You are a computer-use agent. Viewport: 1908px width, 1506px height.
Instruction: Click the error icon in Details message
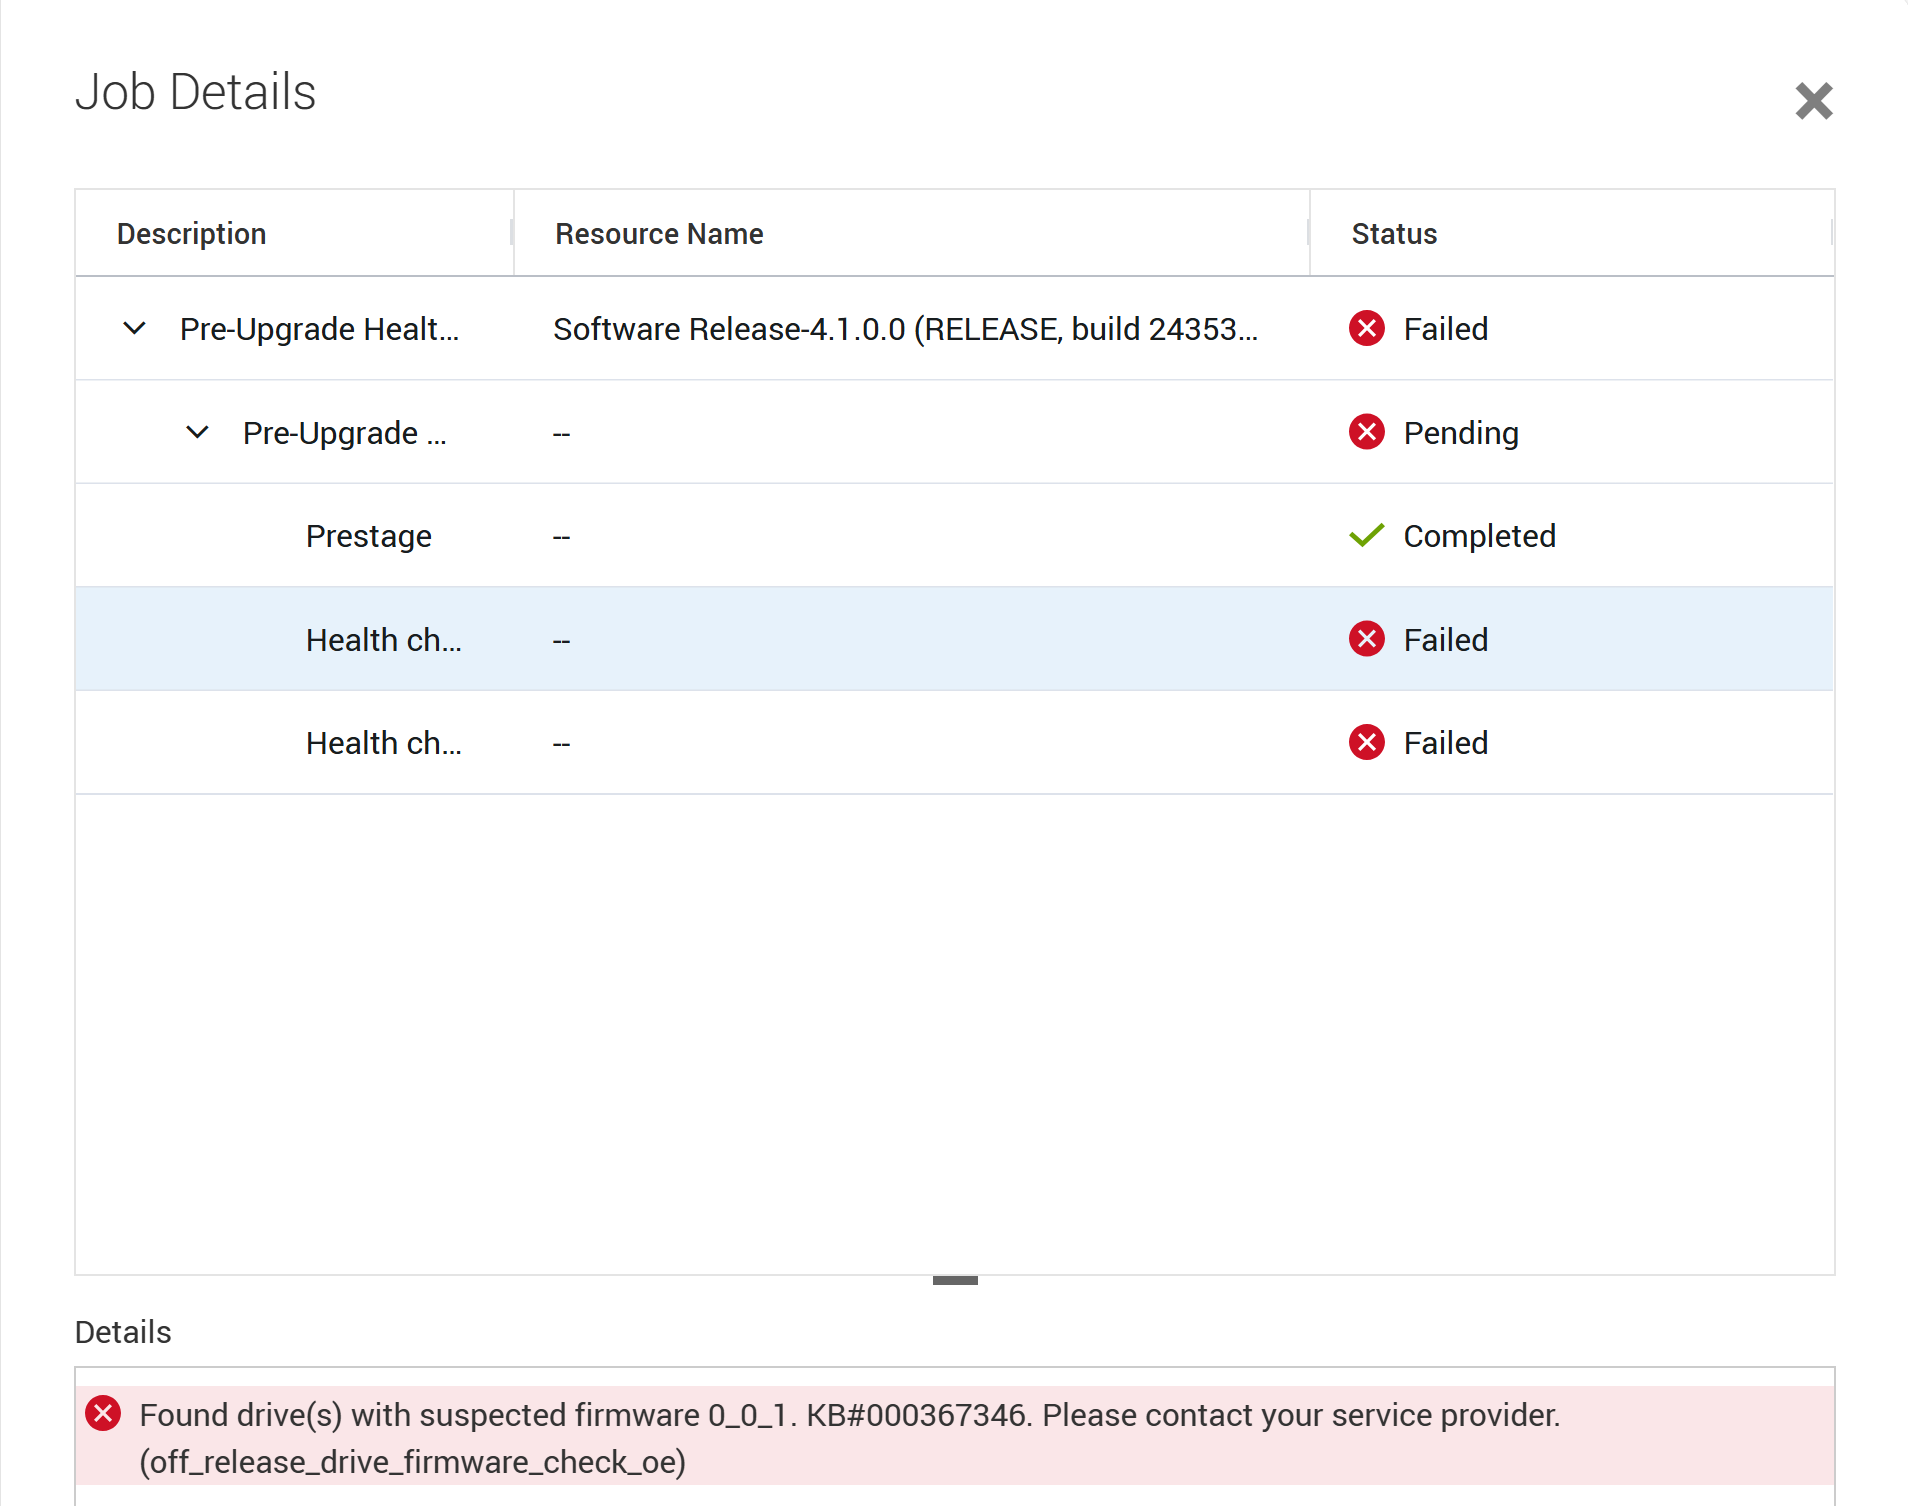click(x=103, y=1414)
